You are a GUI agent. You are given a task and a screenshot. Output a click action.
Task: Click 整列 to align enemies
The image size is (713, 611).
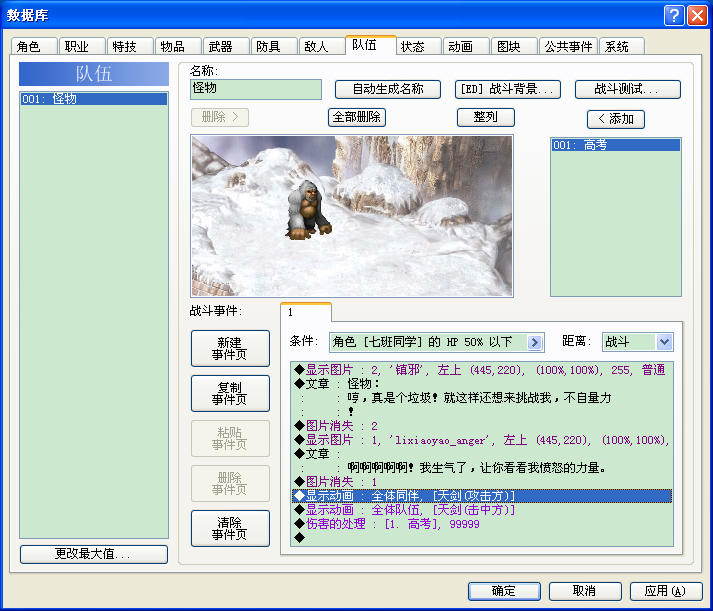[486, 117]
